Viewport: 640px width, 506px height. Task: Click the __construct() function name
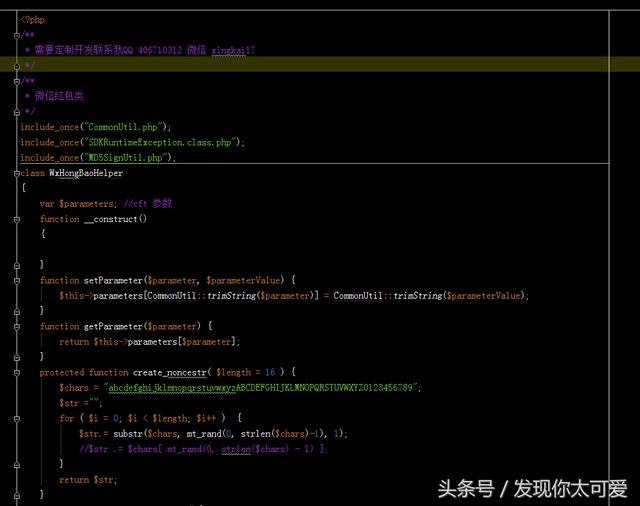[x=115, y=219]
